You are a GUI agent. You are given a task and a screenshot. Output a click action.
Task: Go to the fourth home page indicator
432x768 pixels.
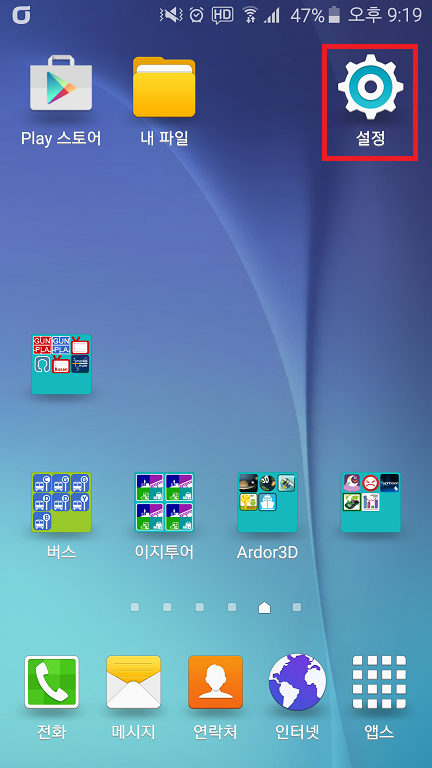[232, 607]
